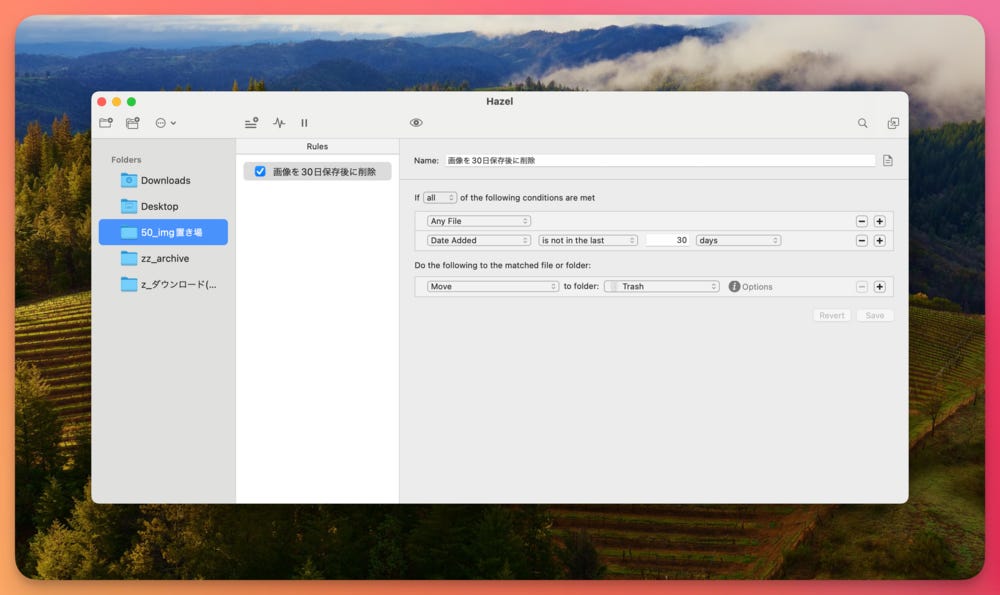Add a condition after Any File row
Screen dimensions: 1000x595
click(x=879, y=221)
